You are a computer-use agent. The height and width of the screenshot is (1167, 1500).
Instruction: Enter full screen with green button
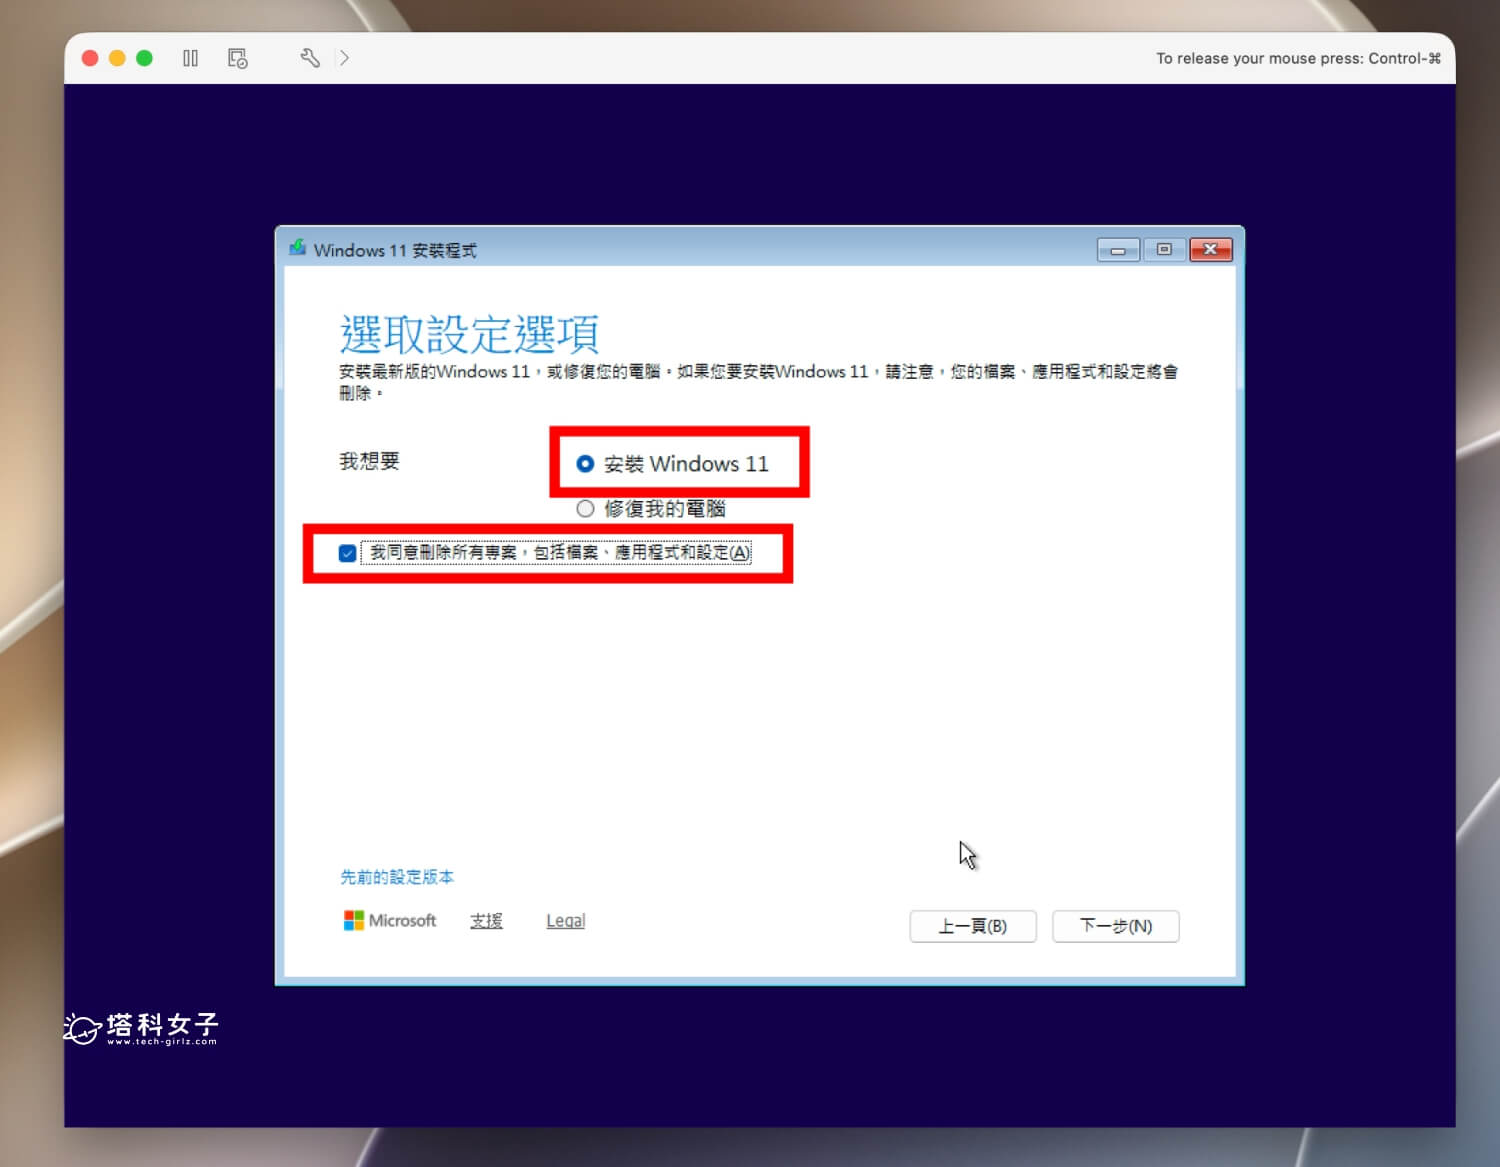(144, 58)
